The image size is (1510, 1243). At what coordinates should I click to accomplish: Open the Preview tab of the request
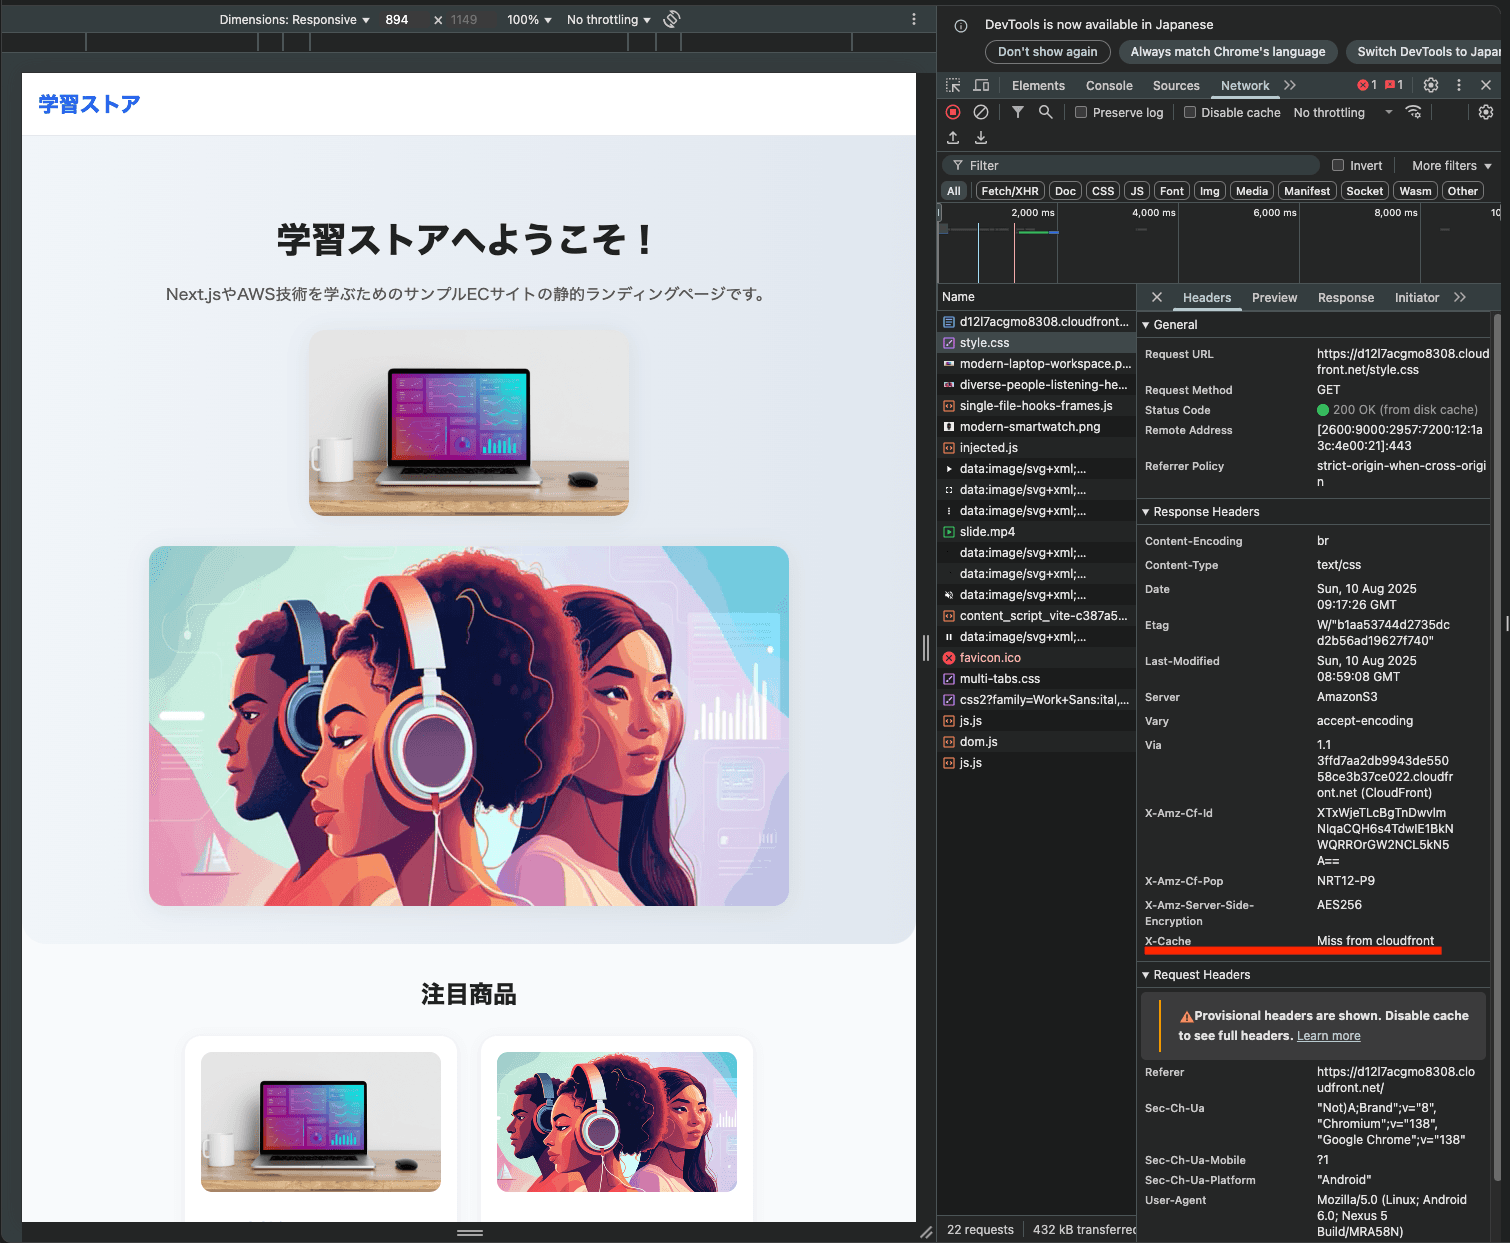point(1274,298)
